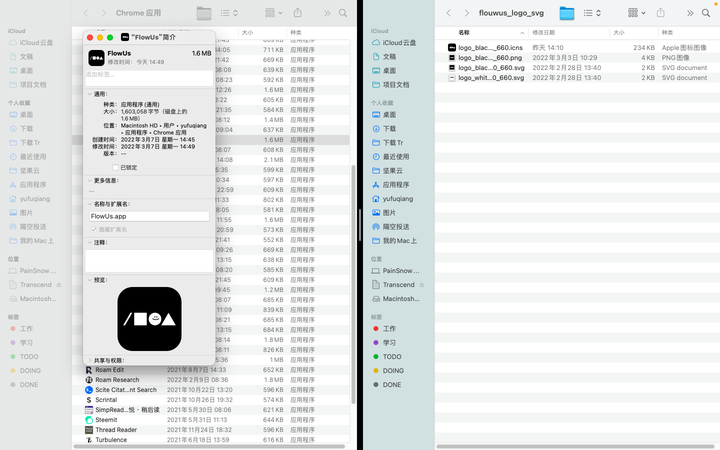Go forward in flouwus_logo_svg window
The width and height of the screenshot is (720, 450).
click(467, 13)
